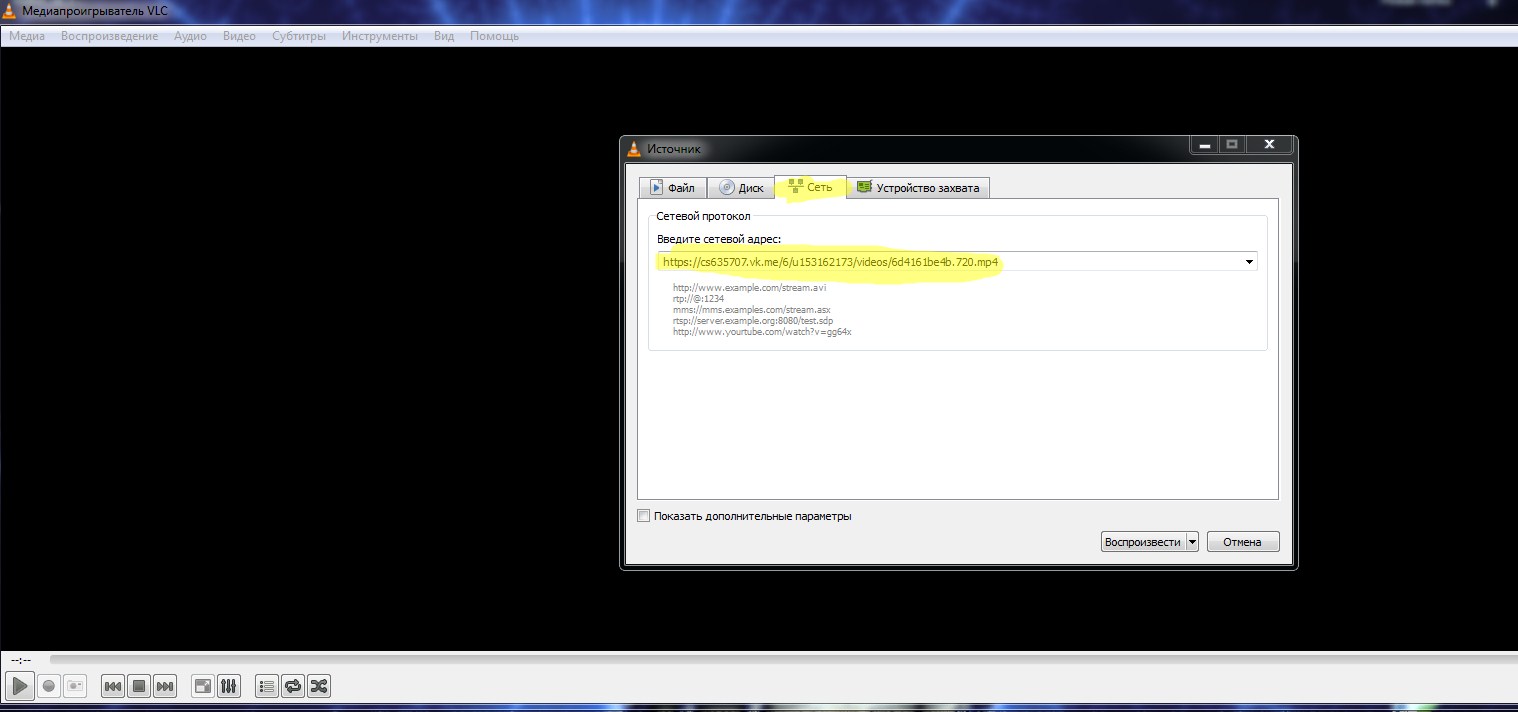Expand the network address history dropdown arrow
This screenshot has height=712, width=1518.
1249,262
